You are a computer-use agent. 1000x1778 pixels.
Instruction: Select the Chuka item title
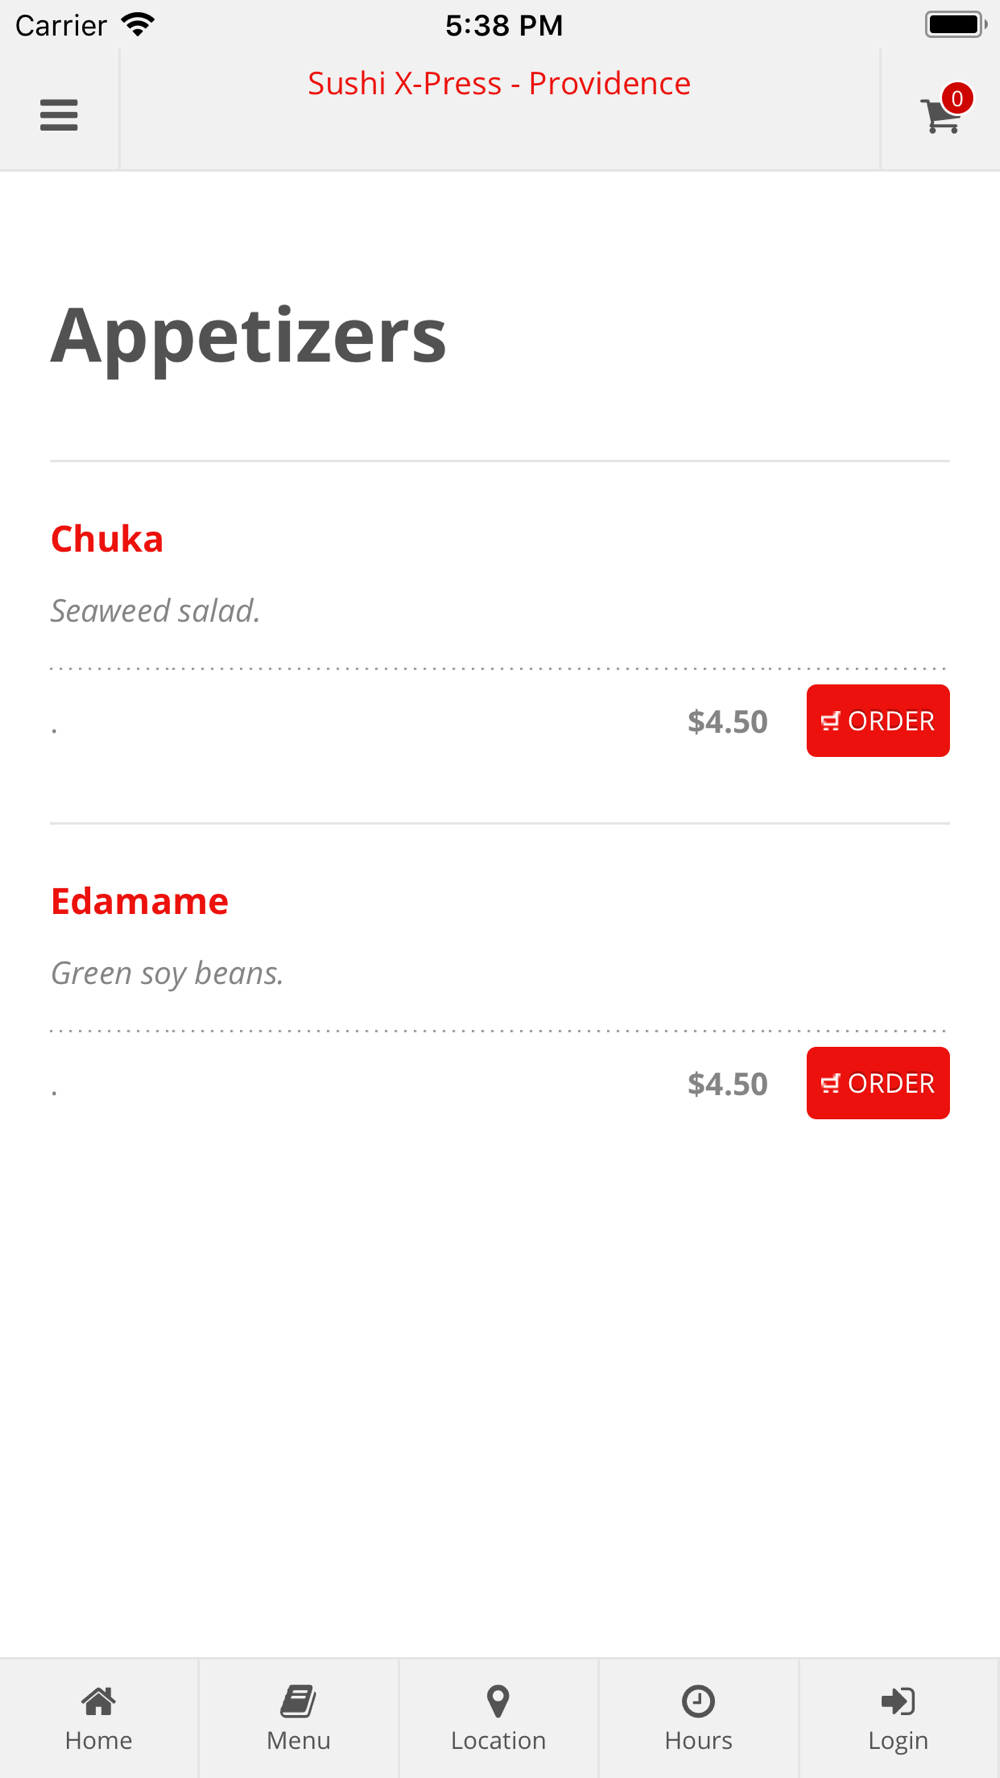pos(107,539)
